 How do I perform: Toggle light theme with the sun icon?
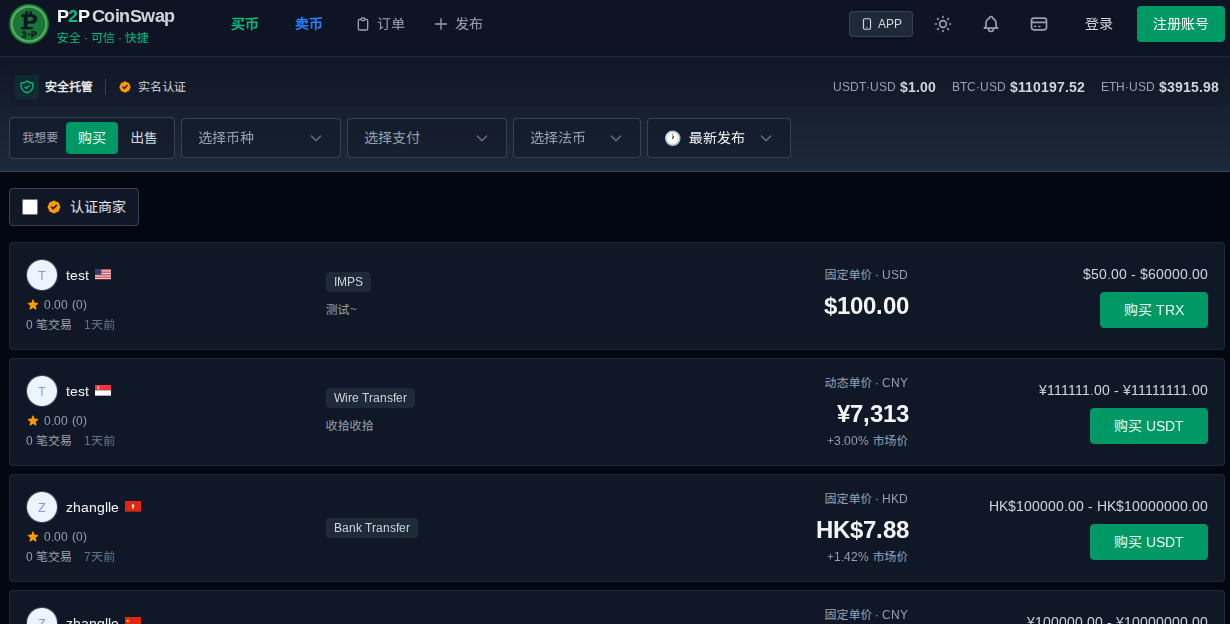[x=942, y=24]
